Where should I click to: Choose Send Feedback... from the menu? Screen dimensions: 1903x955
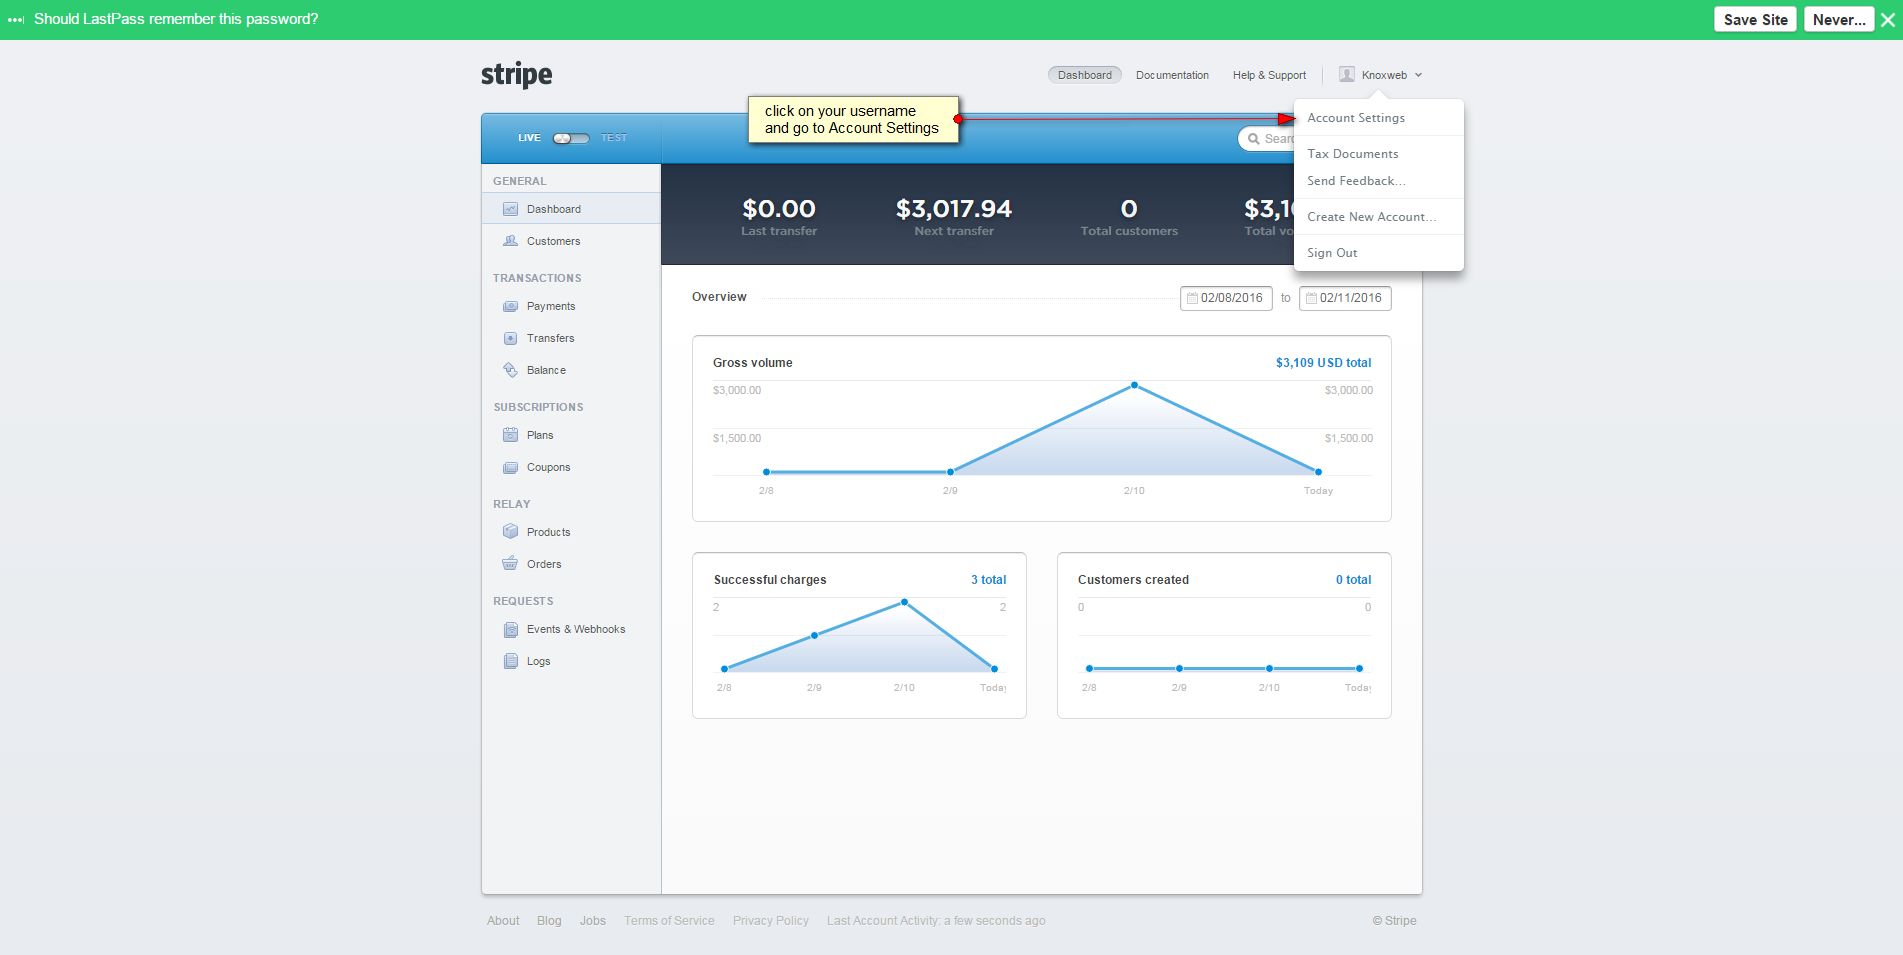point(1356,181)
